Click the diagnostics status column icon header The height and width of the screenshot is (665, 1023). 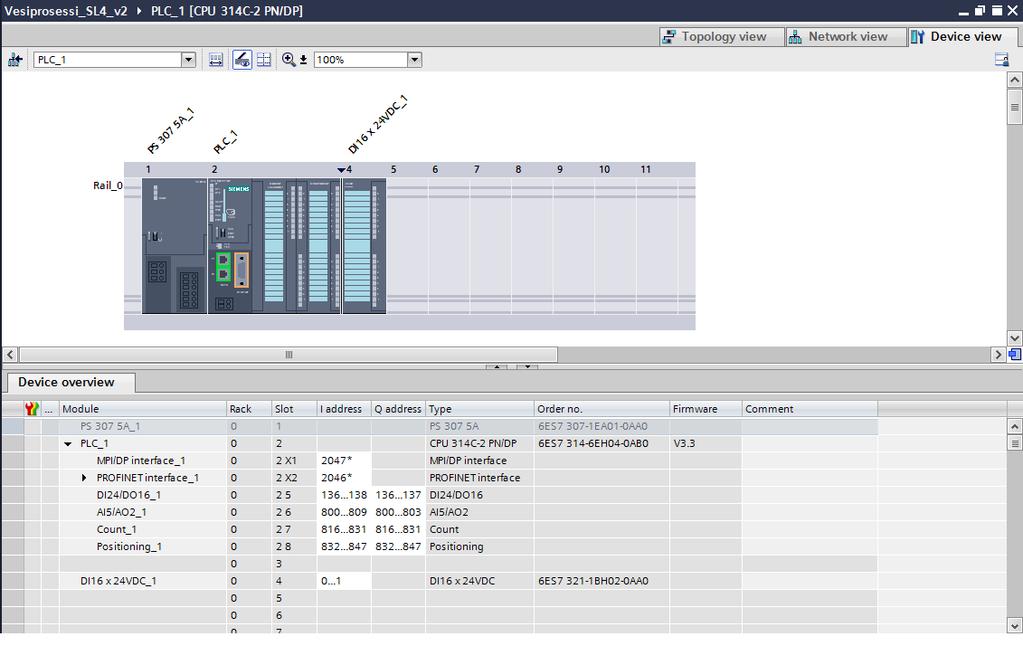[32, 409]
